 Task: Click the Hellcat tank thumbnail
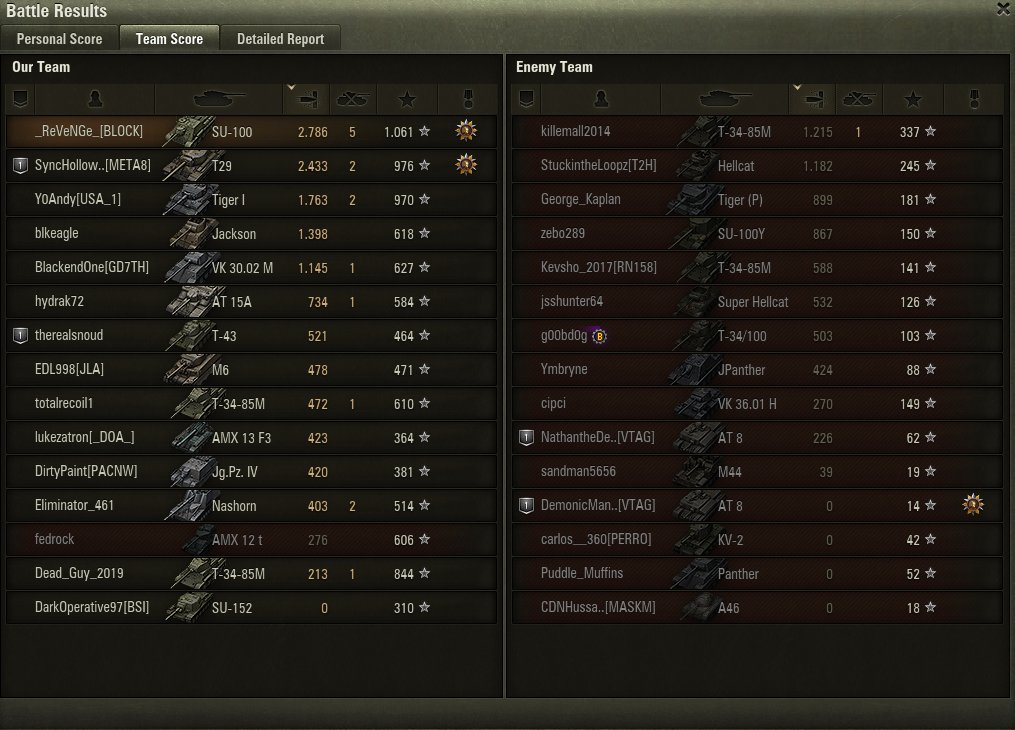[x=696, y=166]
